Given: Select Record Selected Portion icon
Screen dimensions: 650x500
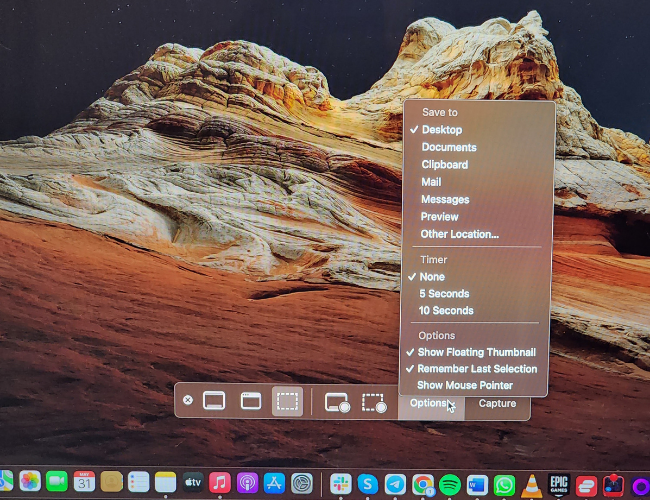Looking at the screenshot, I should 374,403.
